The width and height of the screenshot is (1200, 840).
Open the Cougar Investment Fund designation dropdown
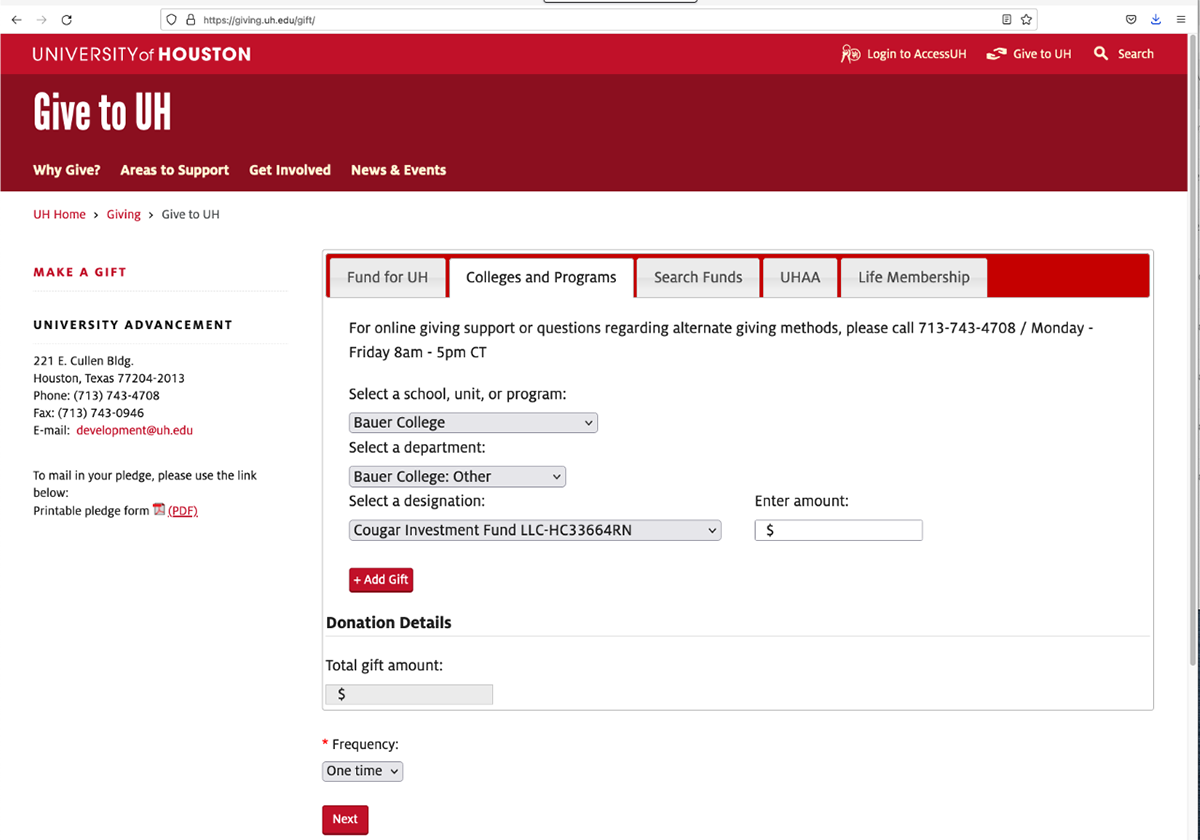pos(535,530)
